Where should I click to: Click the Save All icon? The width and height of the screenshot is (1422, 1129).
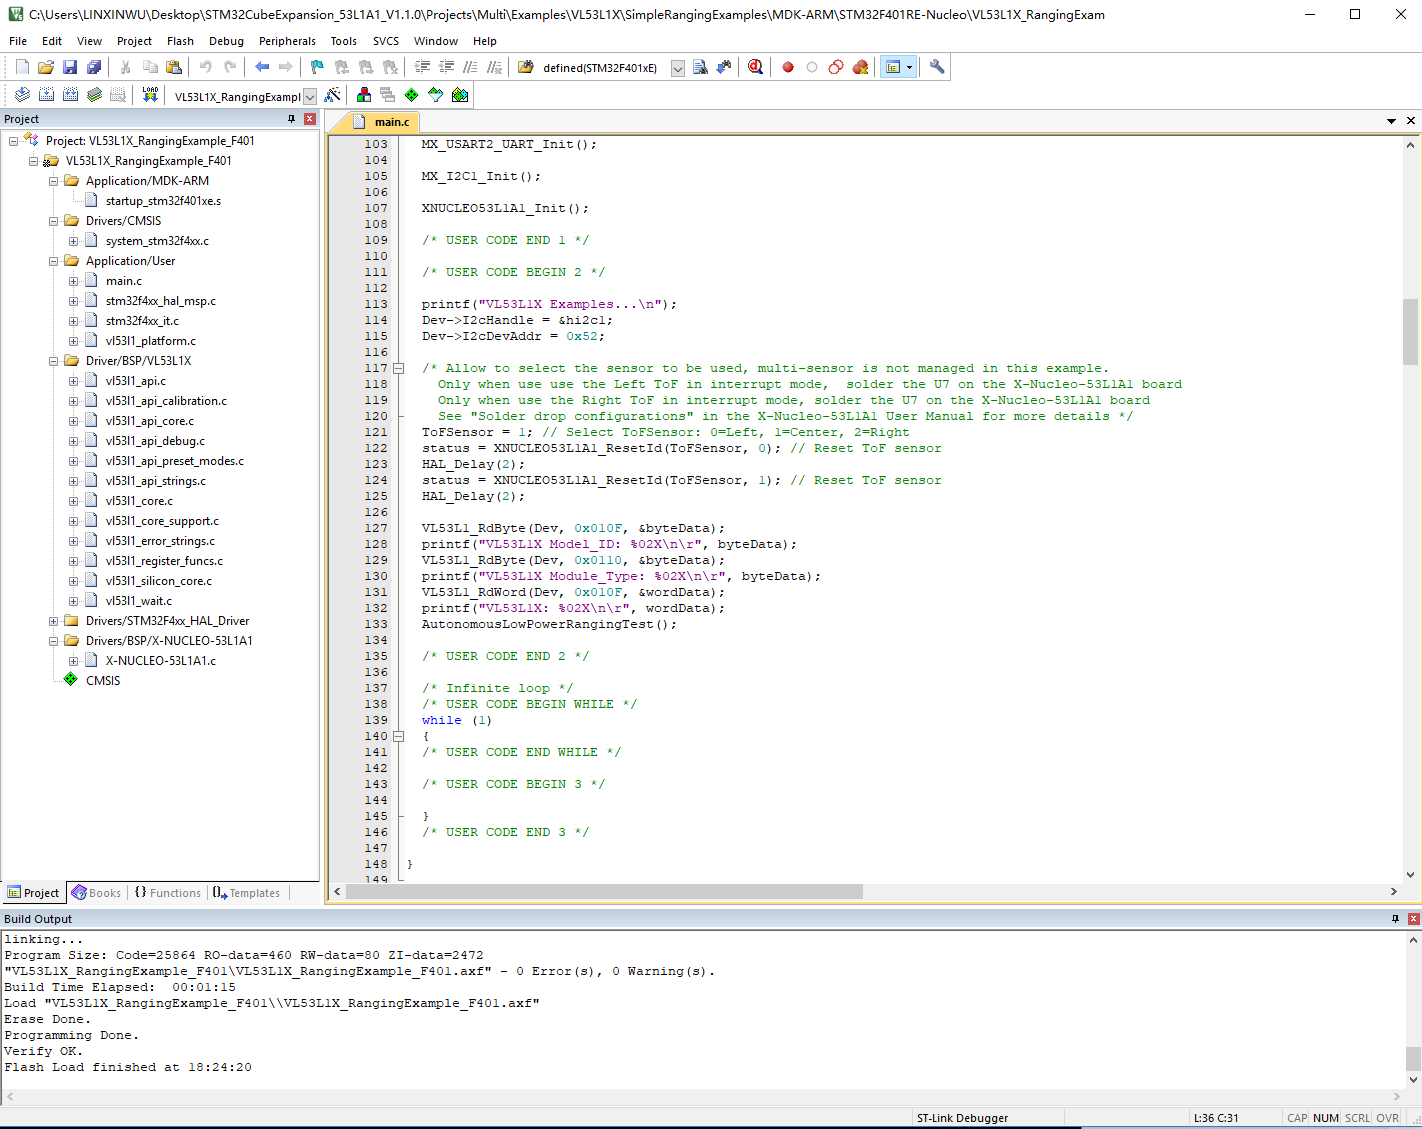pyautogui.click(x=94, y=67)
